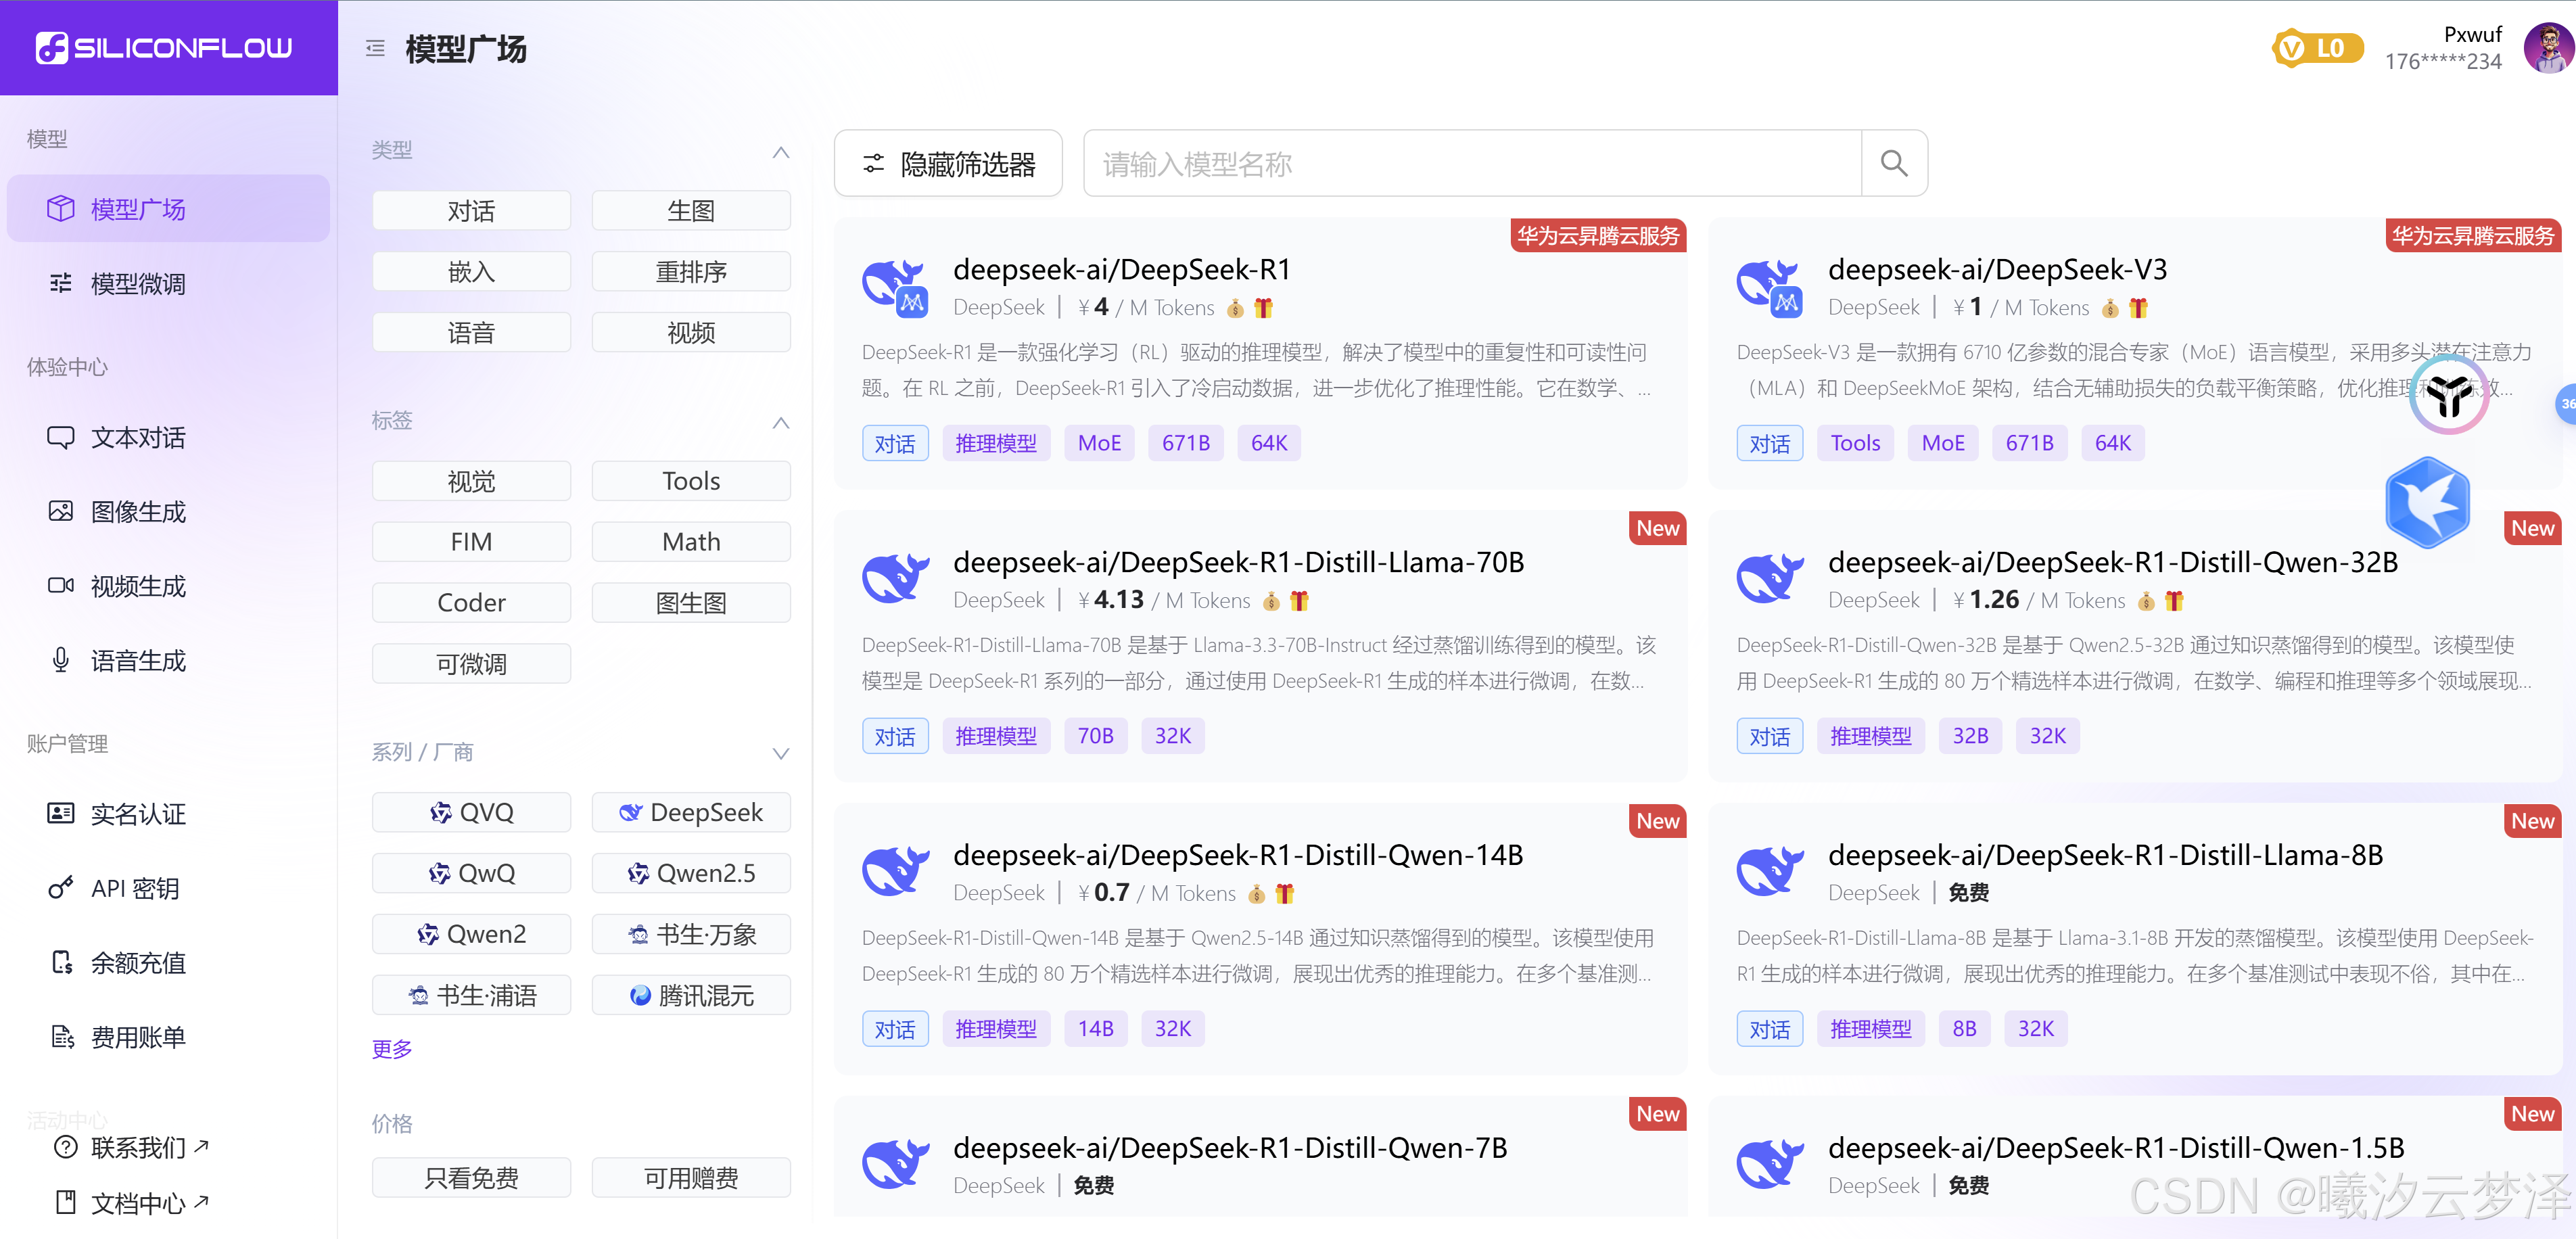The width and height of the screenshot is (2576, 1239).
Task: Expand the 系列 / 厂商 section chevron
Action: tap(781, 753)
